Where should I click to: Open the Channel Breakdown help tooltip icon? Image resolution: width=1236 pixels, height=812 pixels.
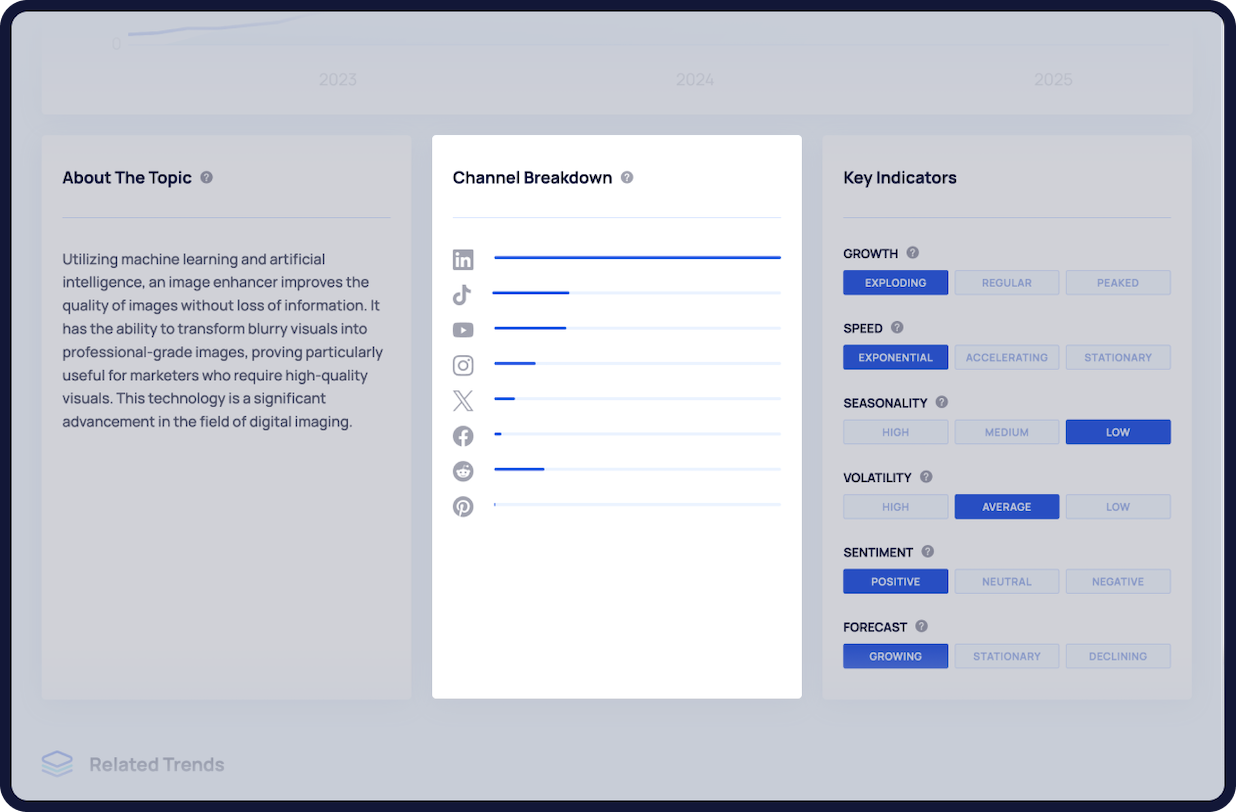click(x=627, y=177)
